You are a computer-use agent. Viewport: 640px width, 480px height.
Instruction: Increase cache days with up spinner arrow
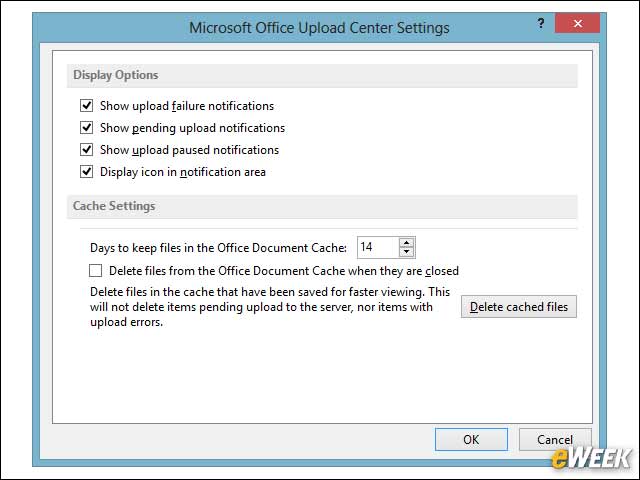(x=407, y=243)
